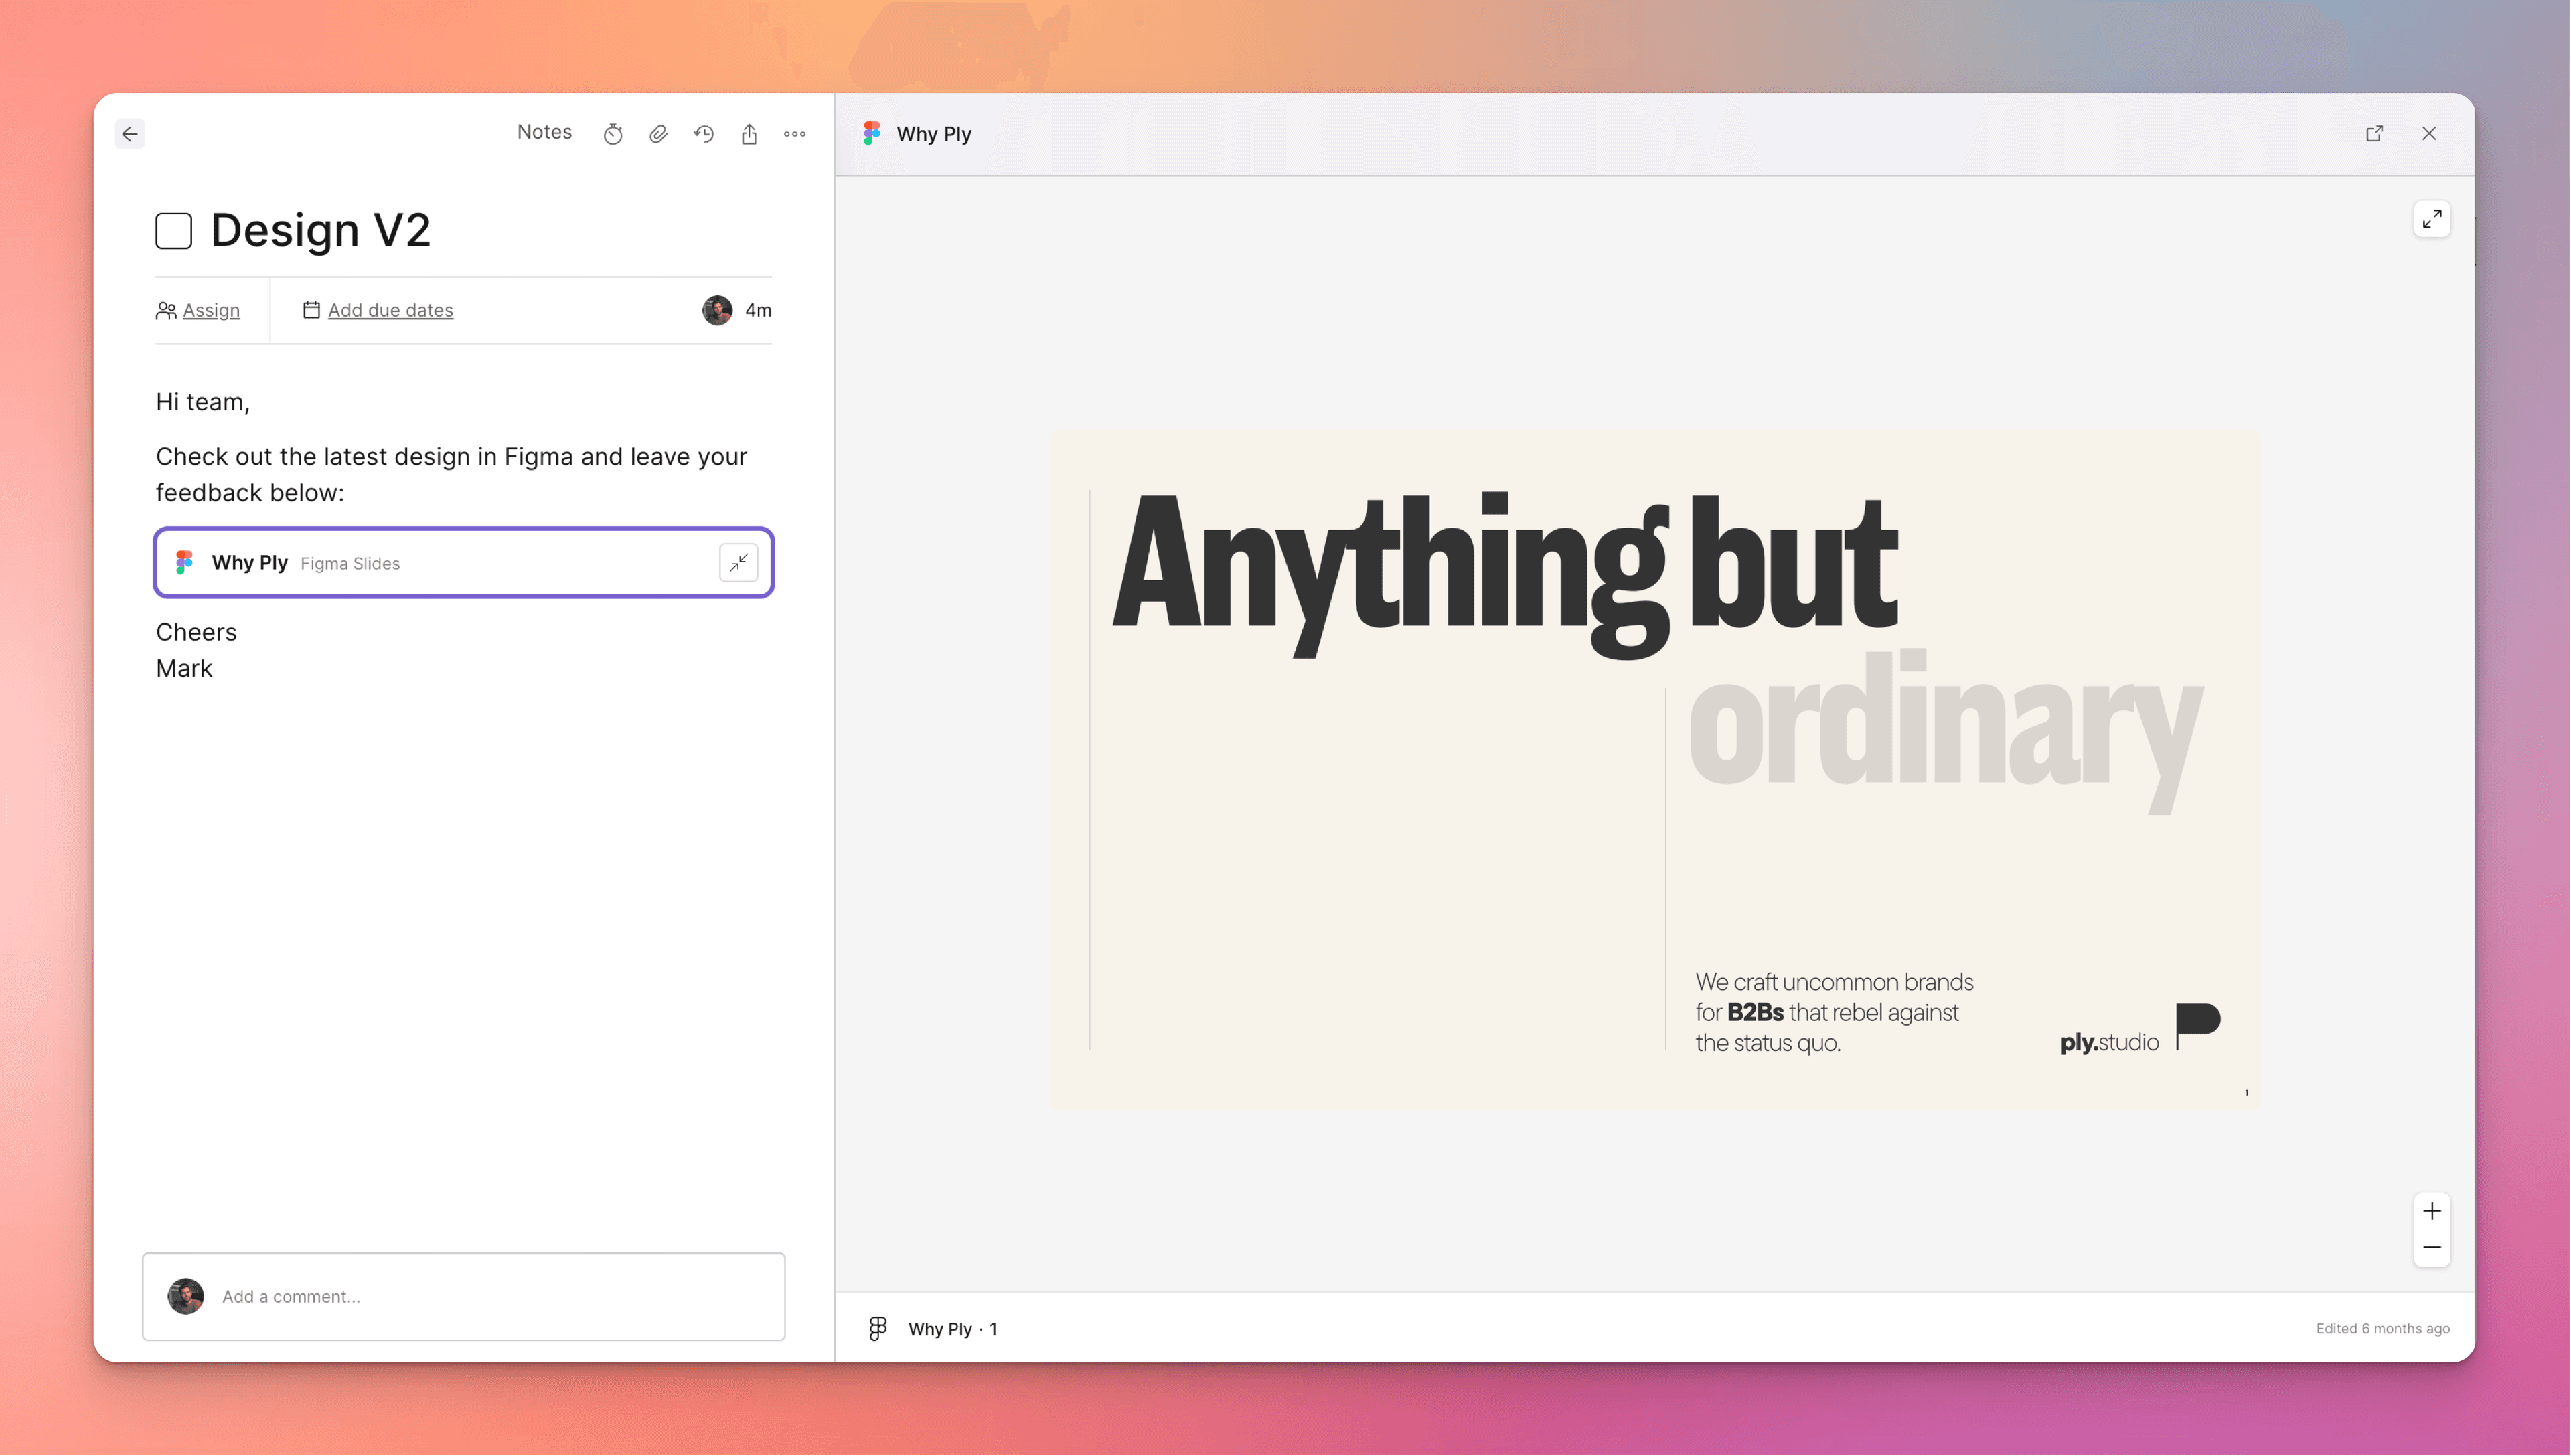Click the avatar in the comment box

(x=186, y=1296)
